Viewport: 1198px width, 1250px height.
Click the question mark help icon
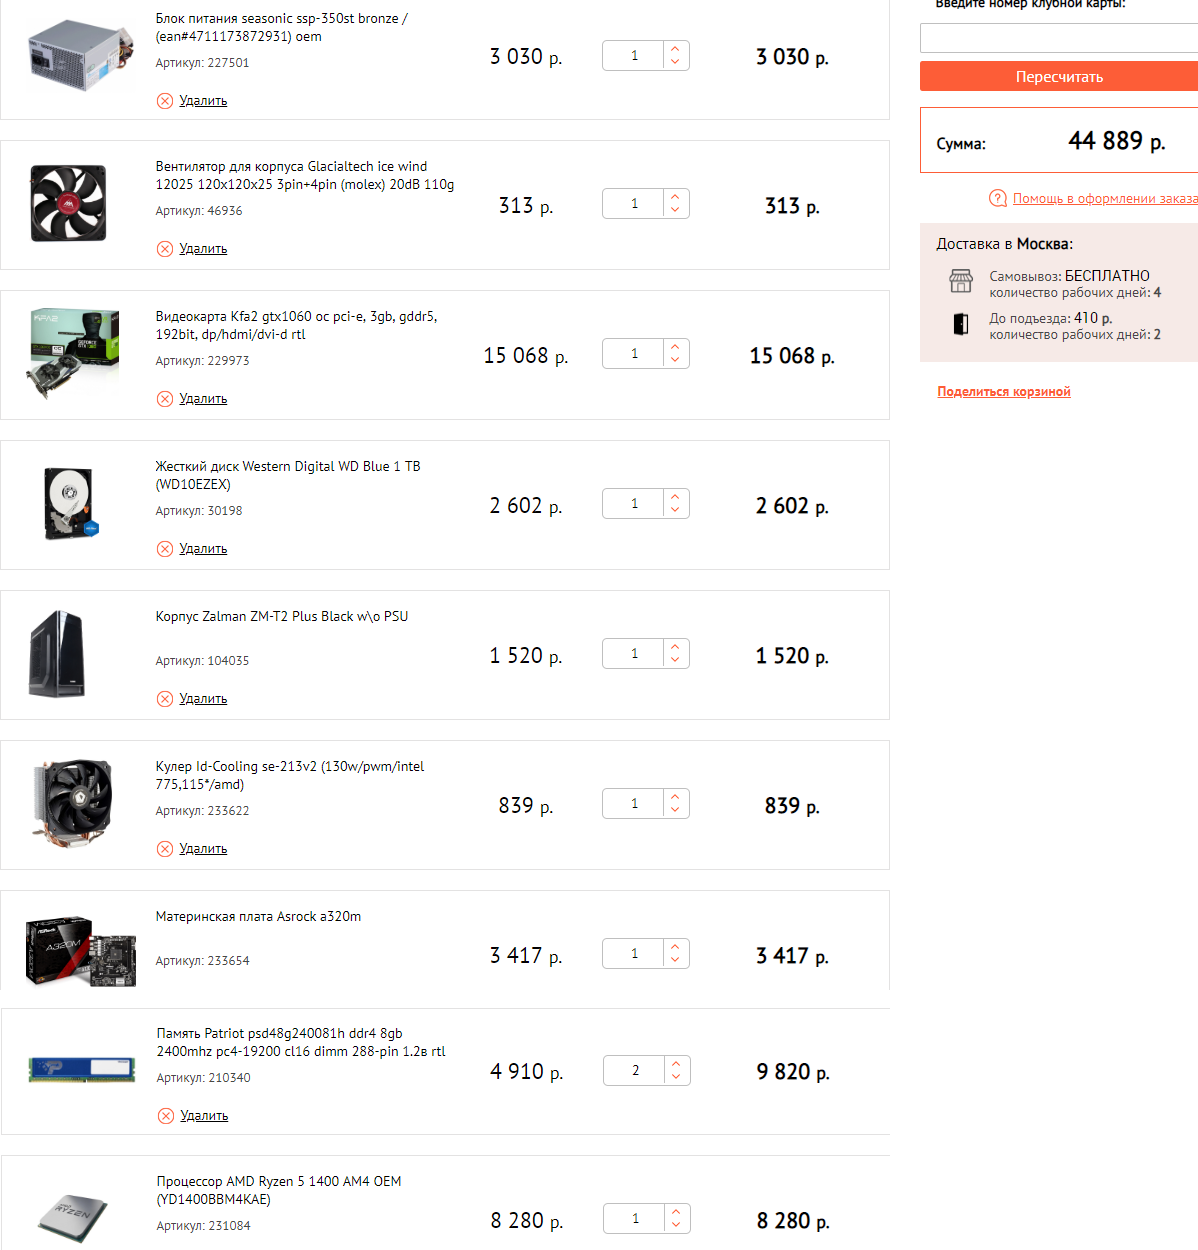[x=998, y=198]
